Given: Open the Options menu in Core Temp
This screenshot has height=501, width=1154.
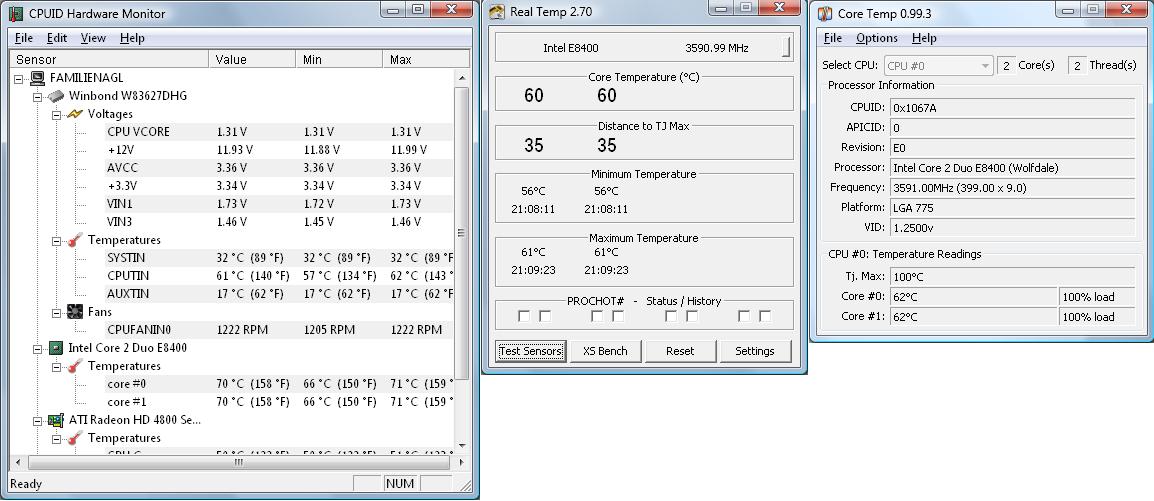Looking at the screenshot, I should click(877, 38).
